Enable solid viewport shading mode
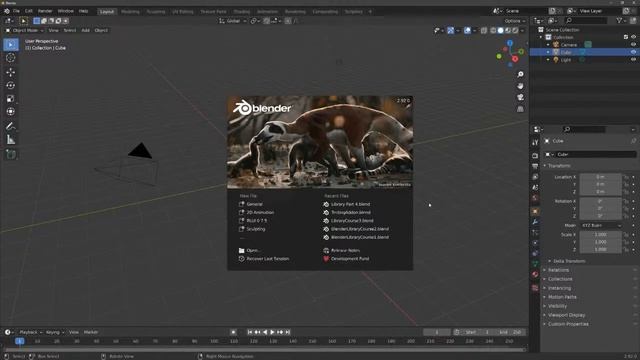This screenshot has height=360, width=640. 500,30
